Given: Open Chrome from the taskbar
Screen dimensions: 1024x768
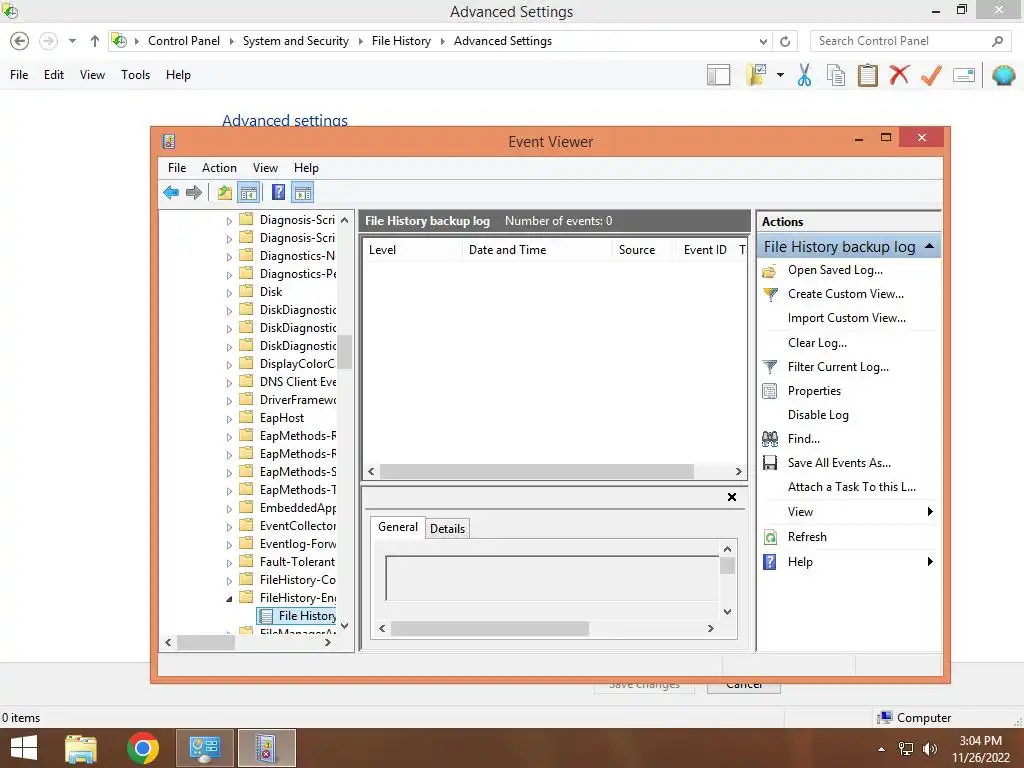Looking at the screenshot, I should click(x=143, y=748).
